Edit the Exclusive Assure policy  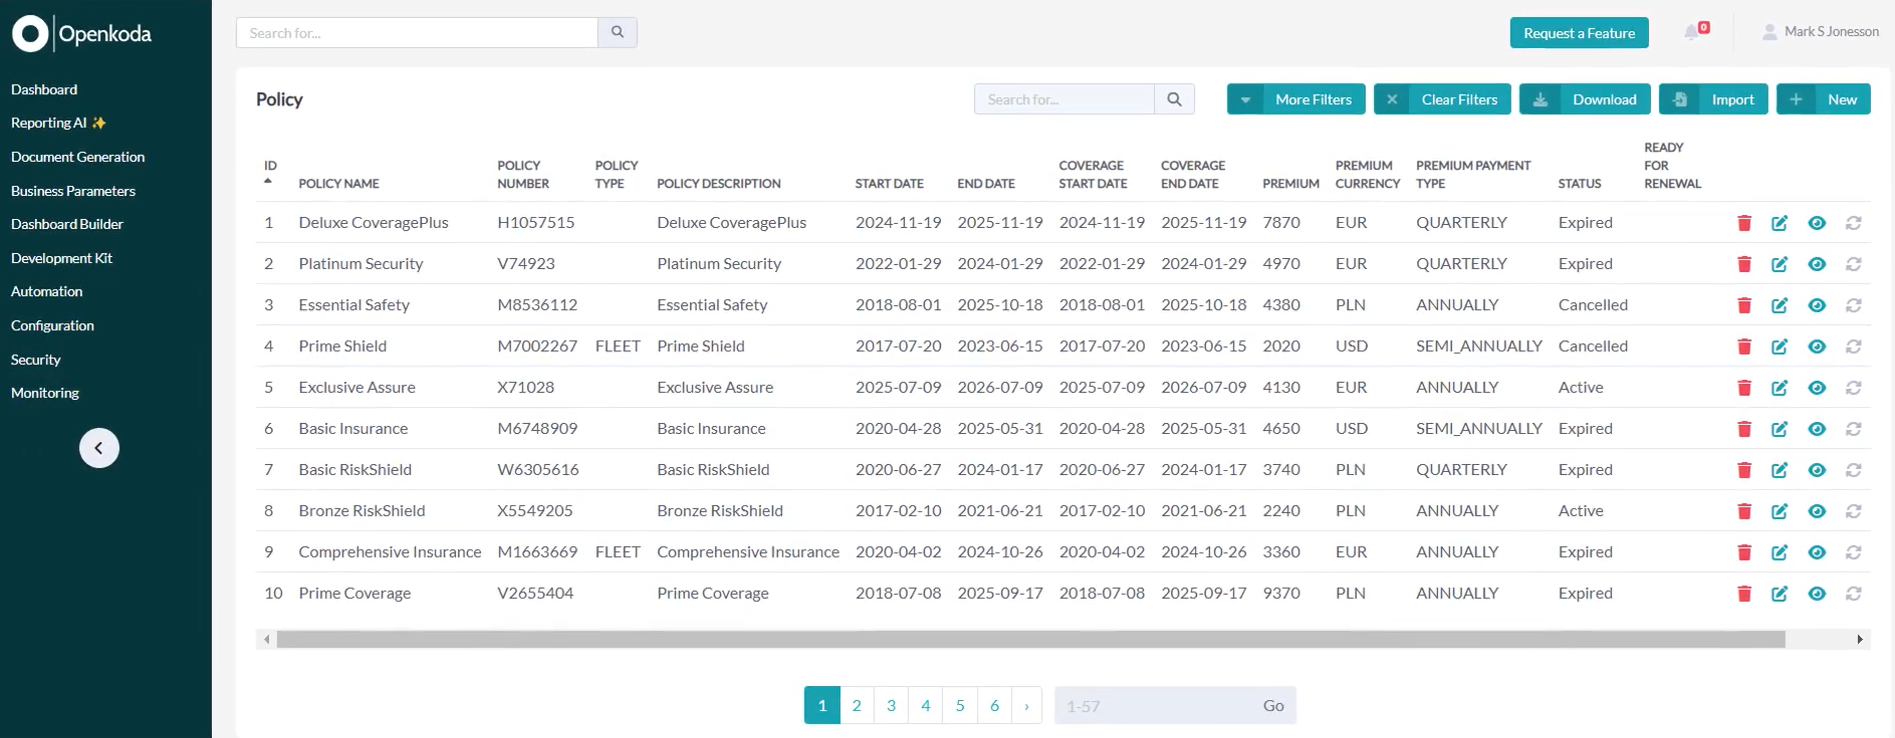tap(1779, 387)
